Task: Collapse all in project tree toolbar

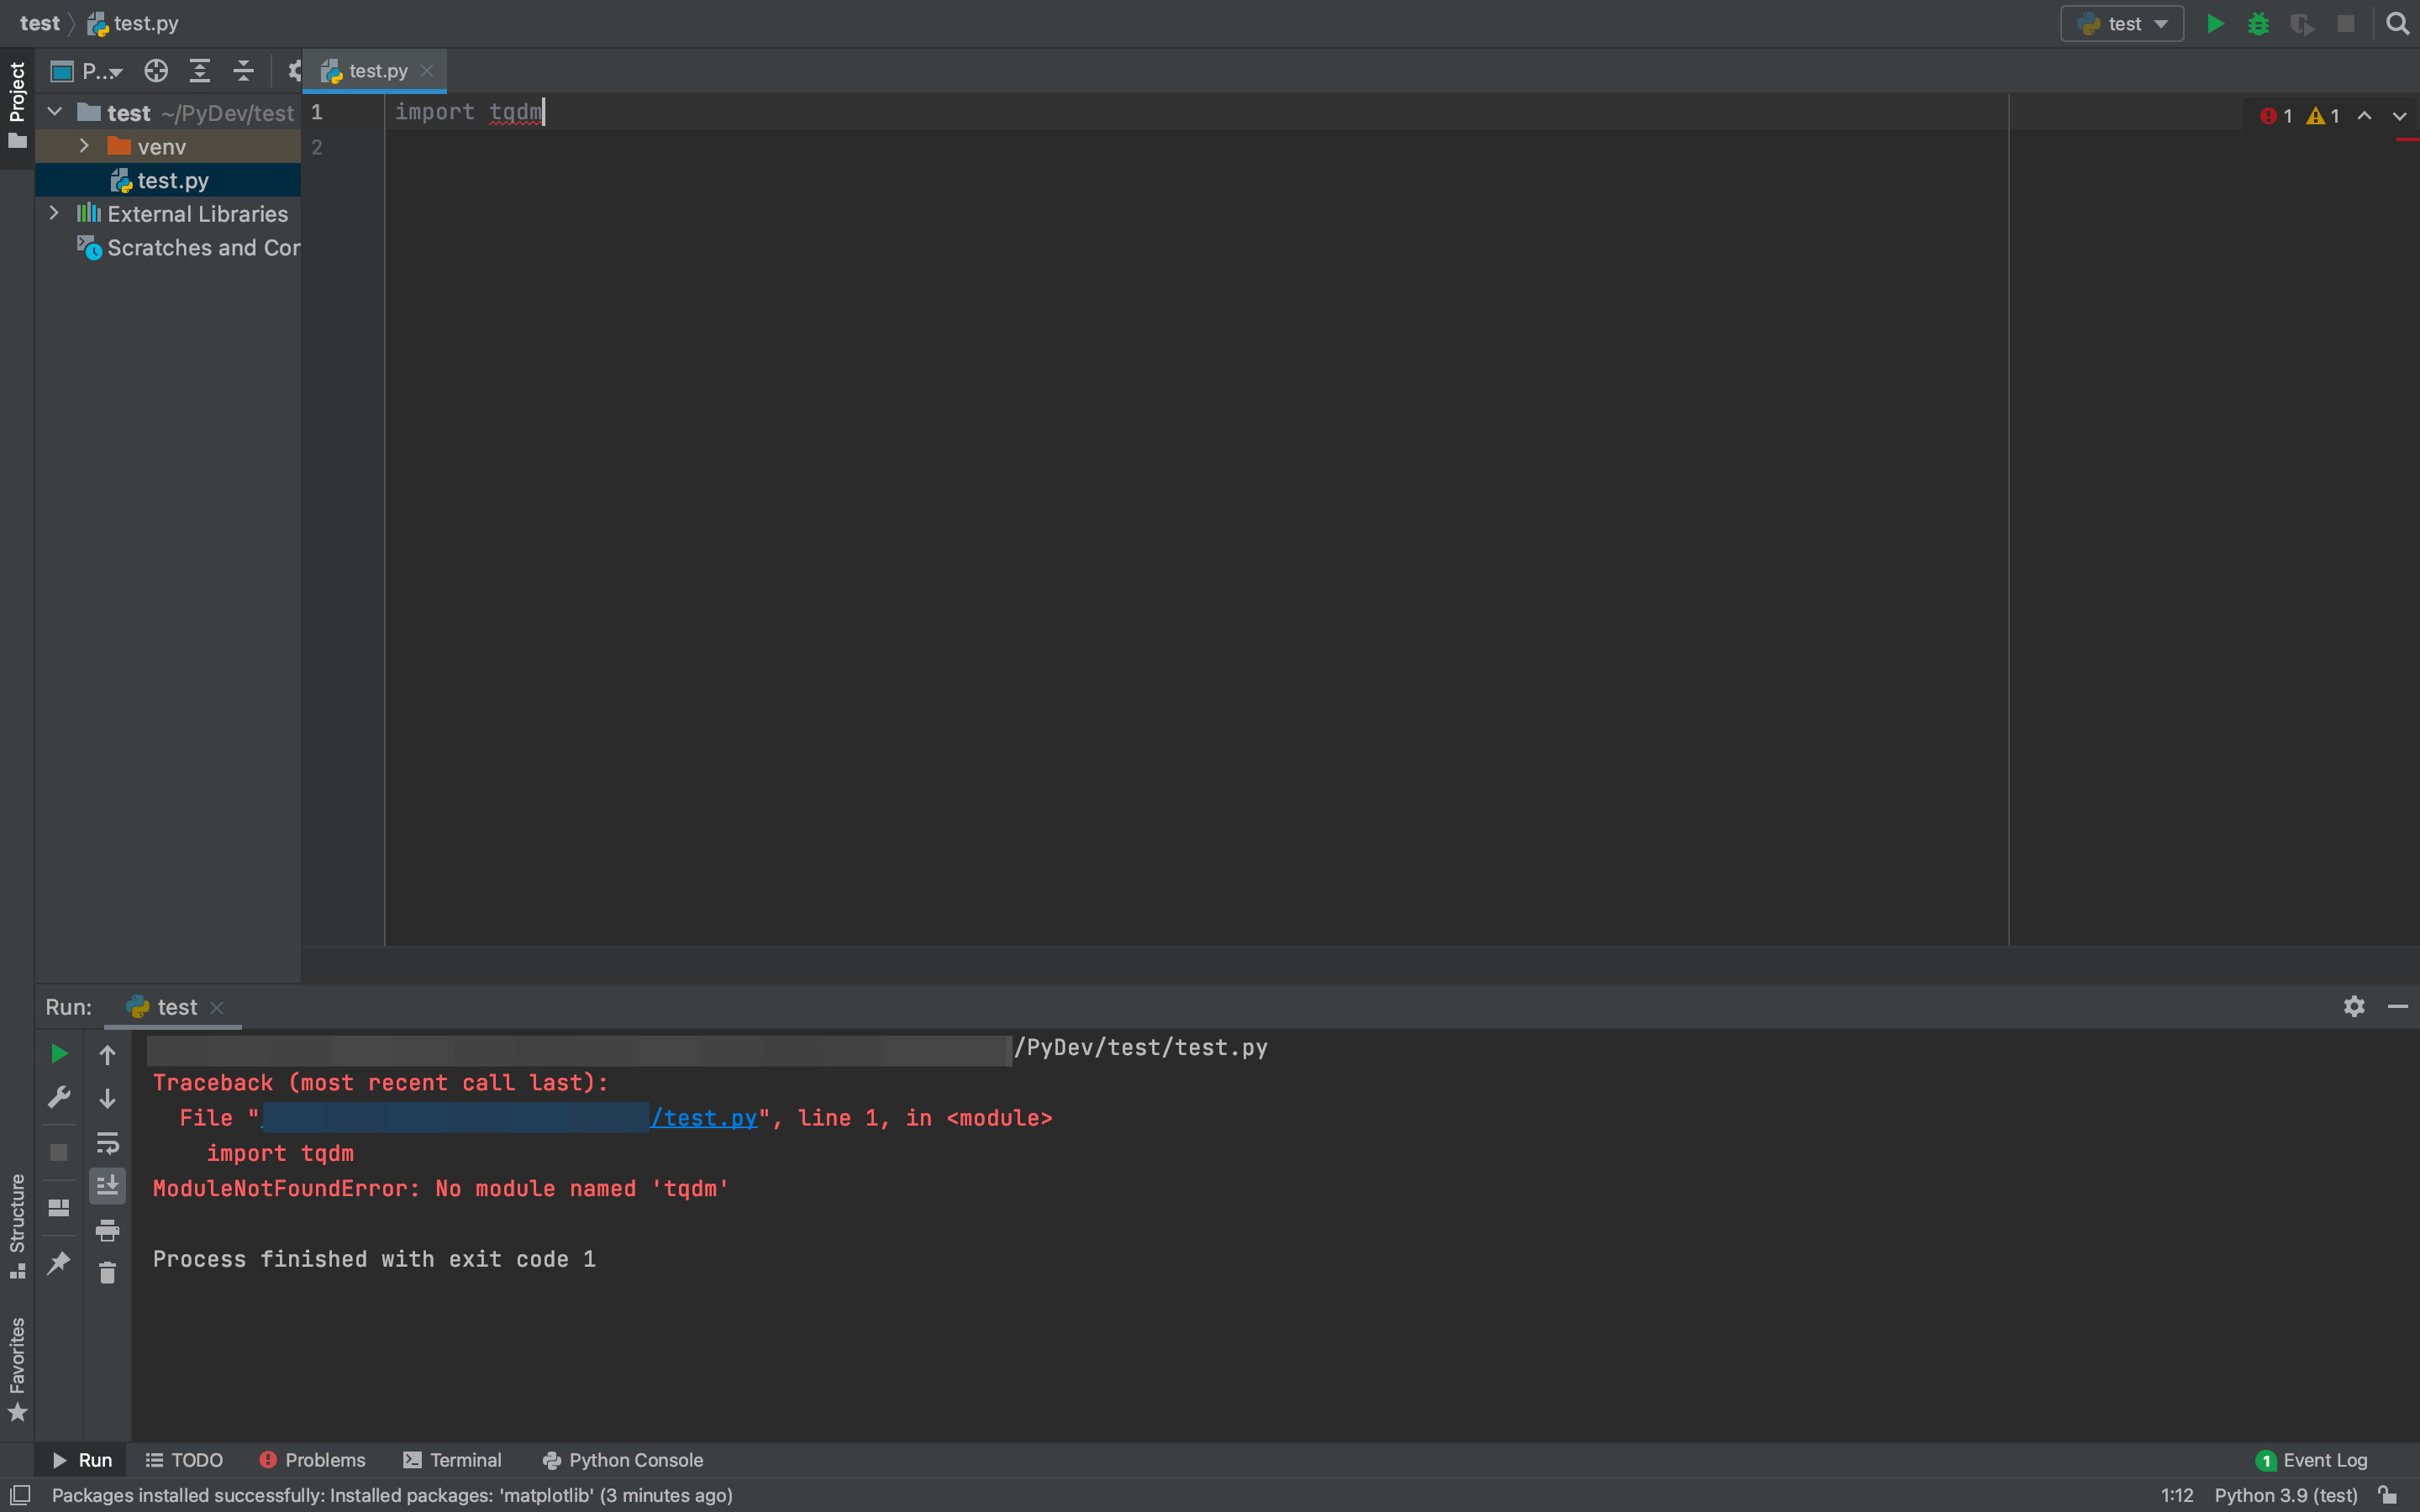Action: (x=244, y=71)
